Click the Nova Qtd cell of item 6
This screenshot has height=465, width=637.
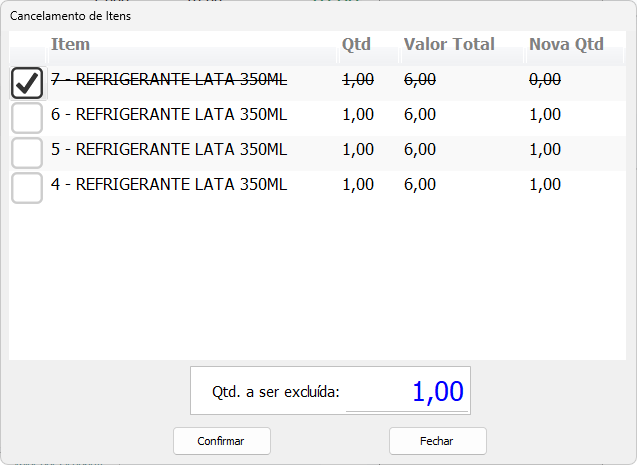[x=545, y=115]
